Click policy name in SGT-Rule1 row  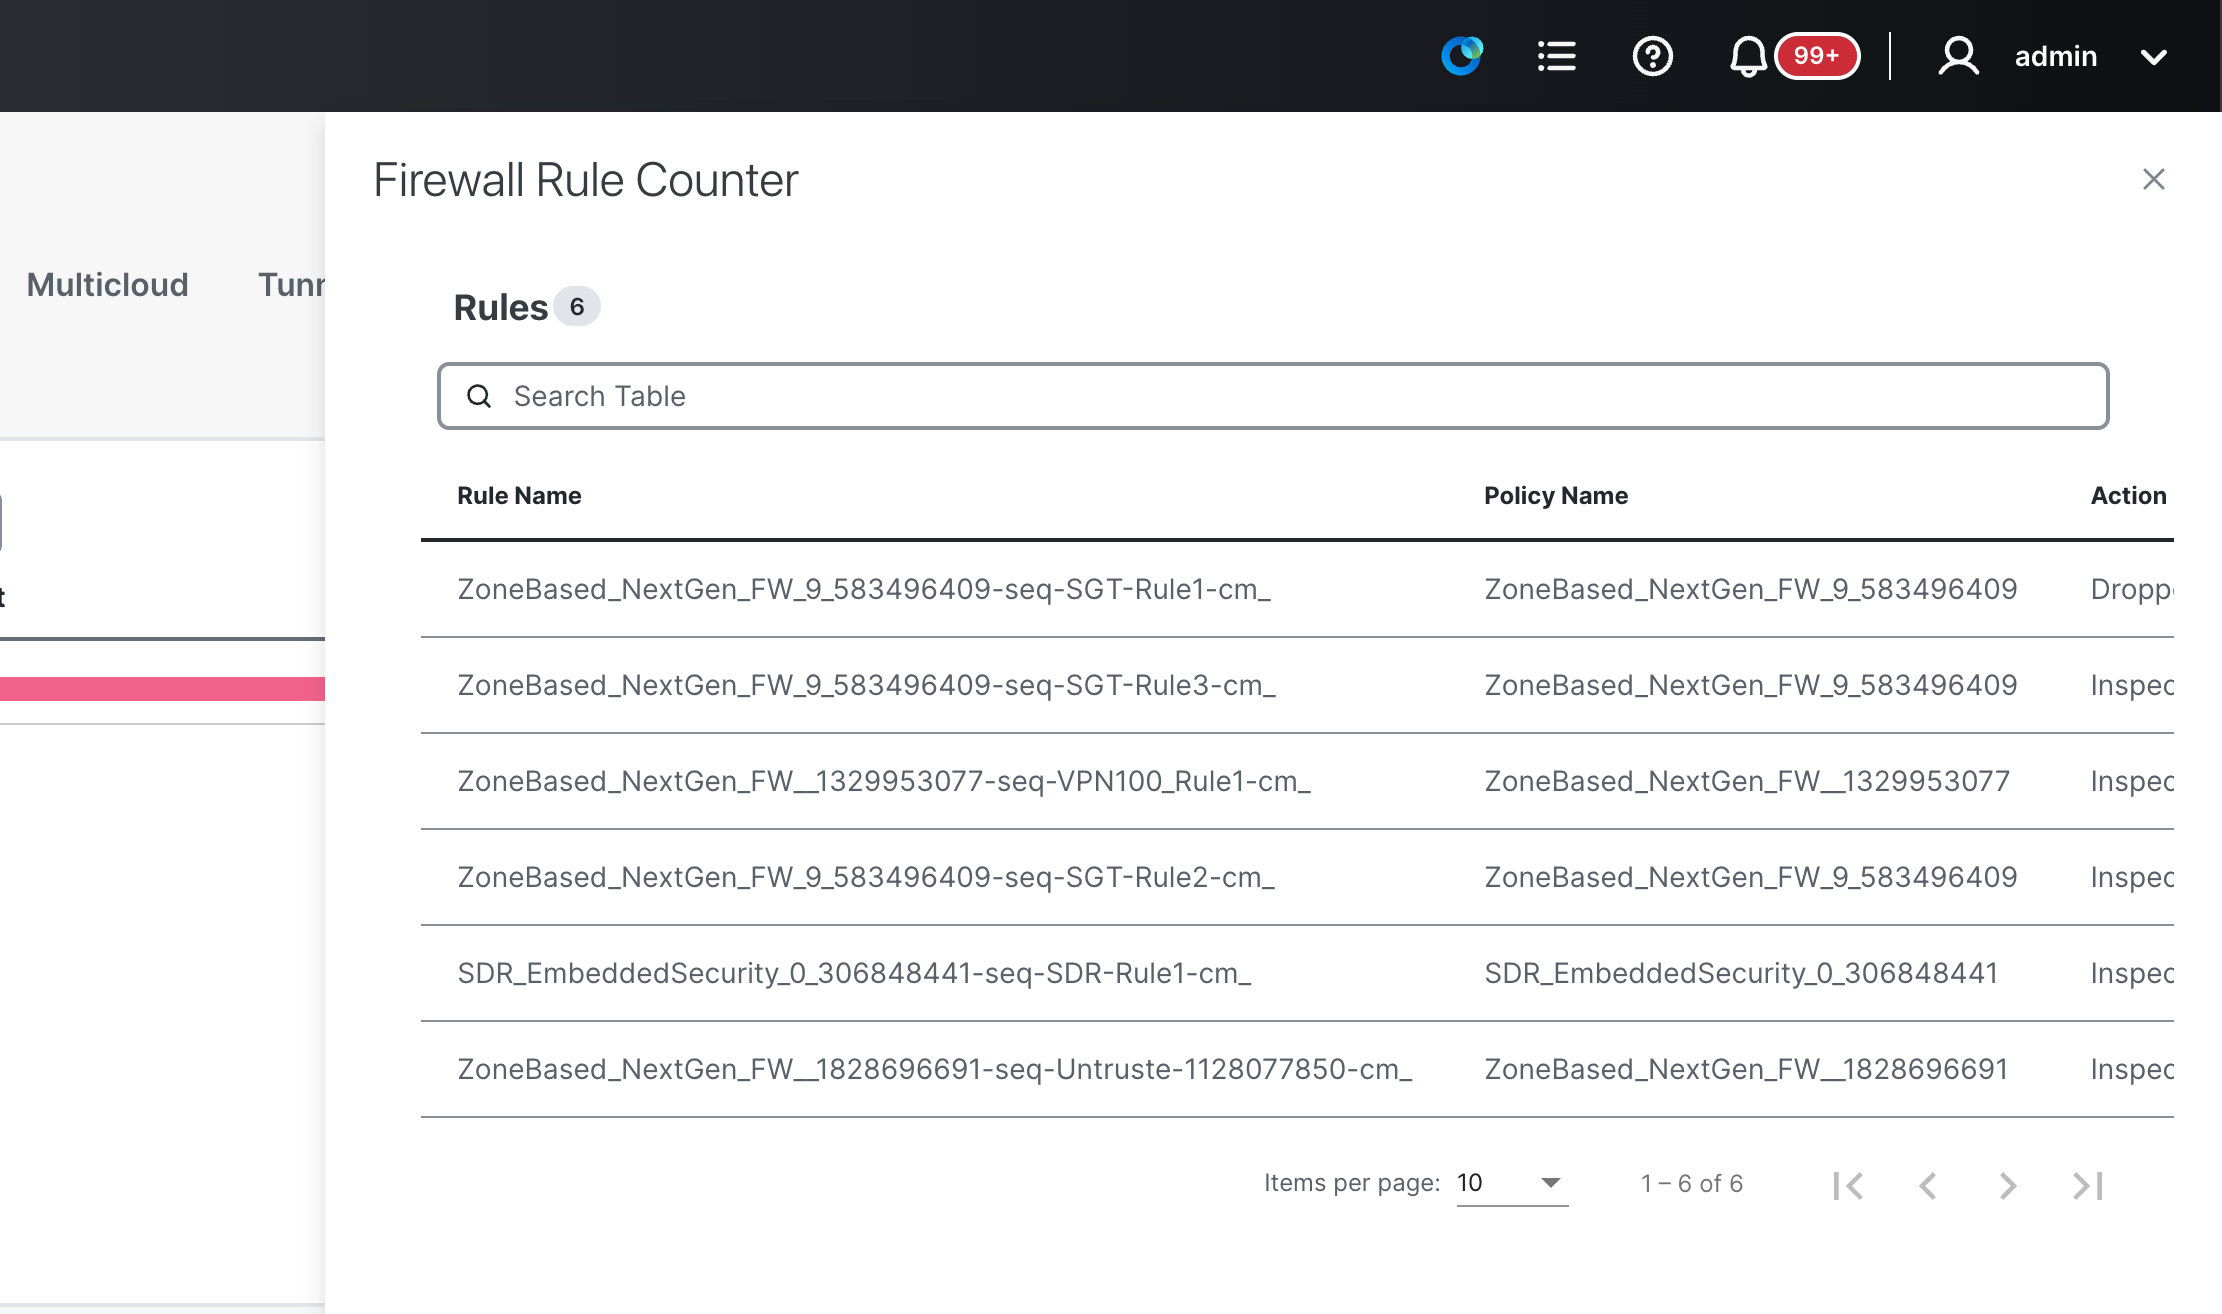click(x=1750, y=589)
